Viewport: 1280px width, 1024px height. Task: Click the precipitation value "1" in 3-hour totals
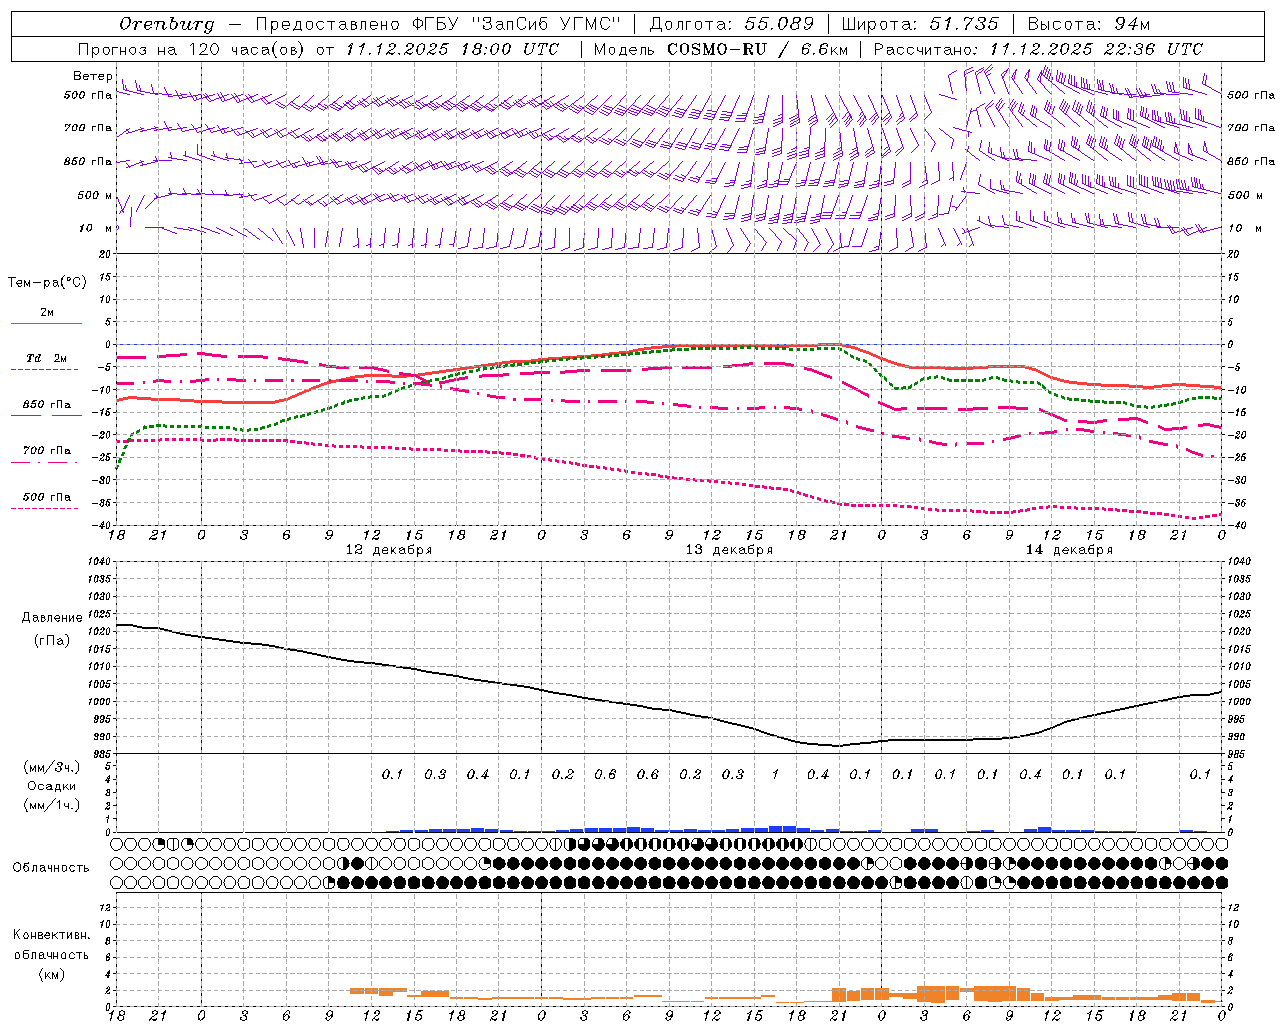tap(775, 774)
